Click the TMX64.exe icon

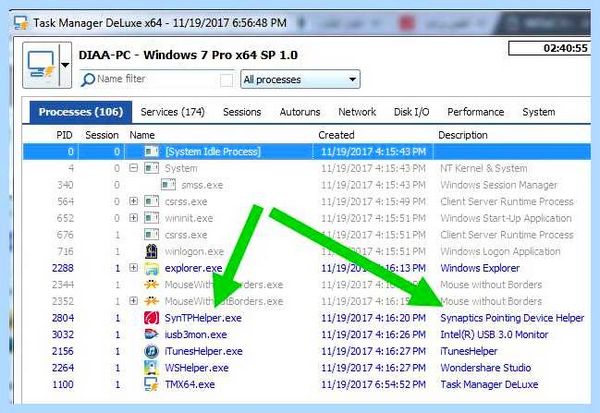click(151, 384)
